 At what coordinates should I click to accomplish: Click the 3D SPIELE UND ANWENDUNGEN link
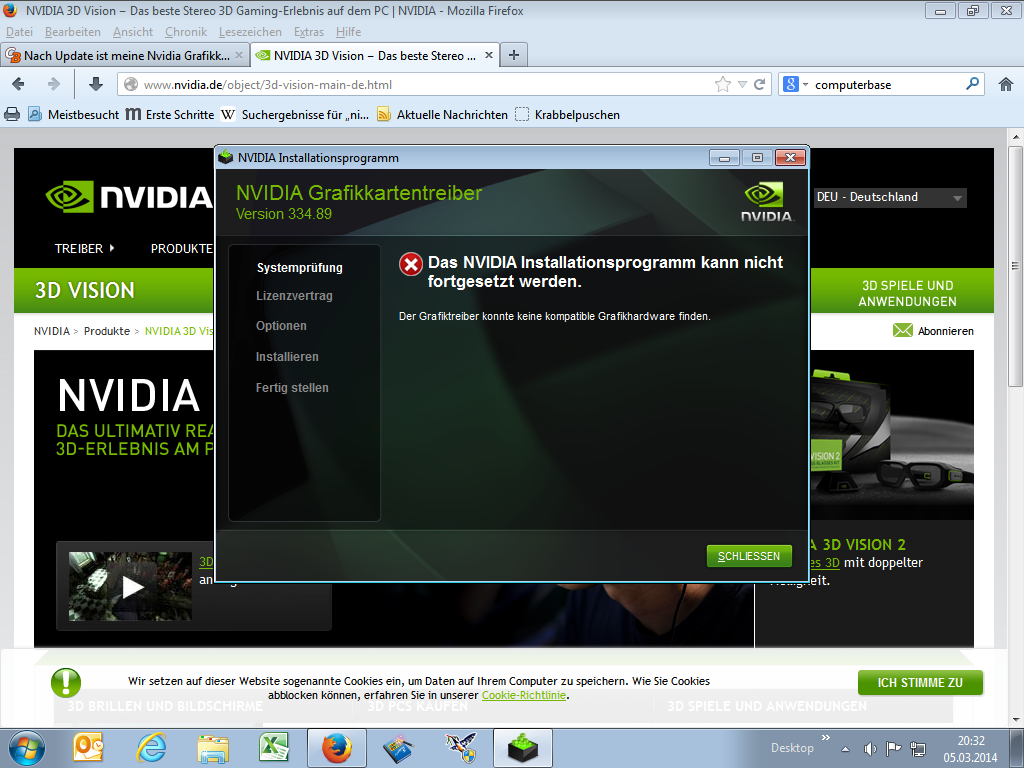click(x=907, y=293)
